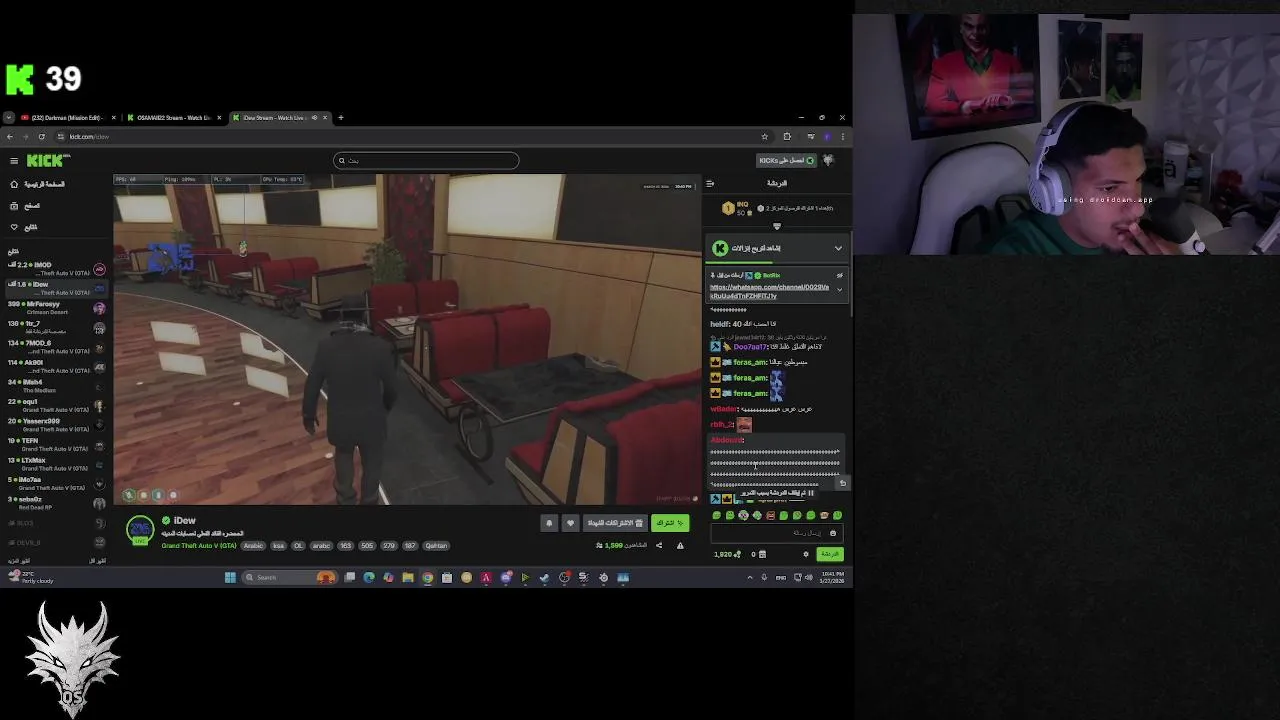Toggle stream notifications bell button
This screenshot has width=1280, height=720.
pos(549,523)
